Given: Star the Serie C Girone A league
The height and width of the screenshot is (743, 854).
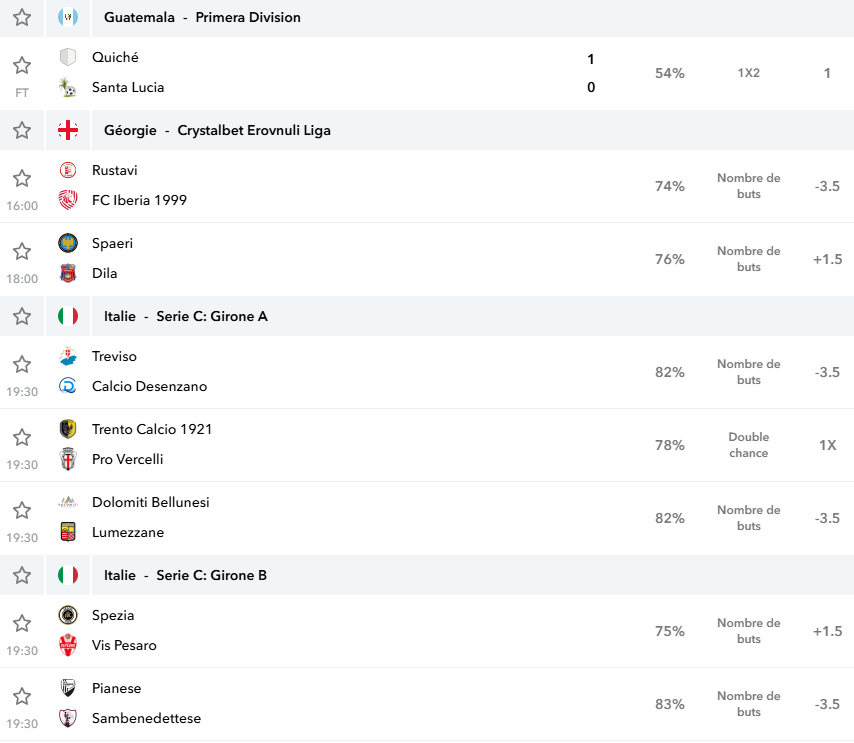Looking at the screenshot, I should (x=22, y=316).
